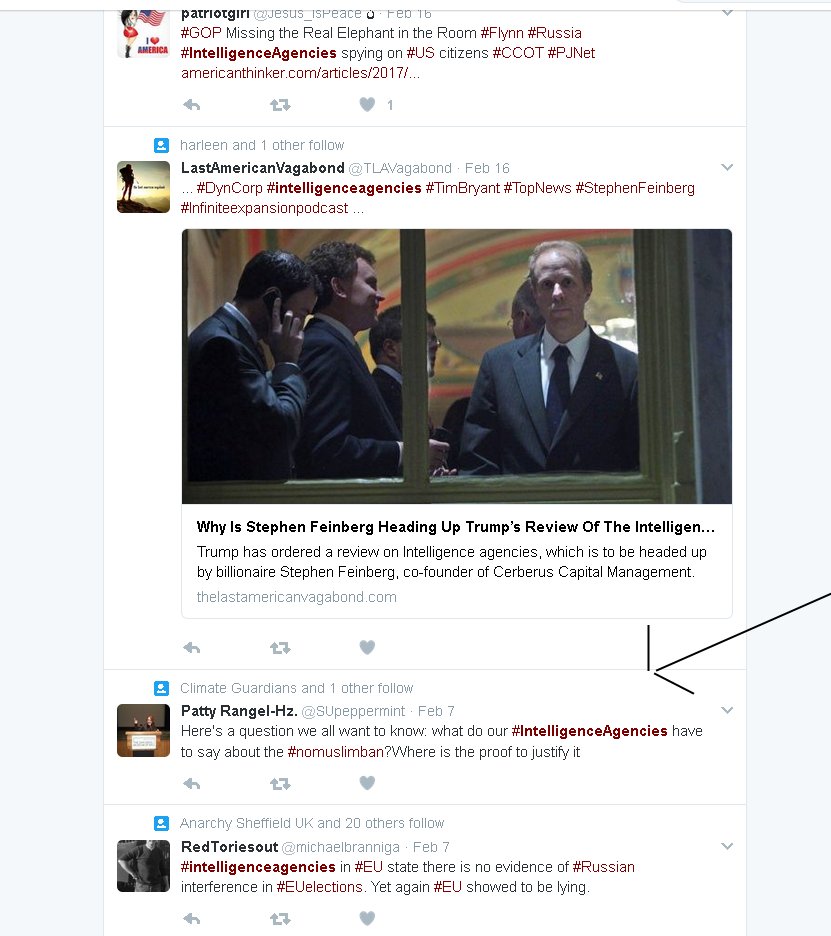
Task: Retweet RedToriesout's tweet
Action: pyautogui.click(x=280, y=919)
